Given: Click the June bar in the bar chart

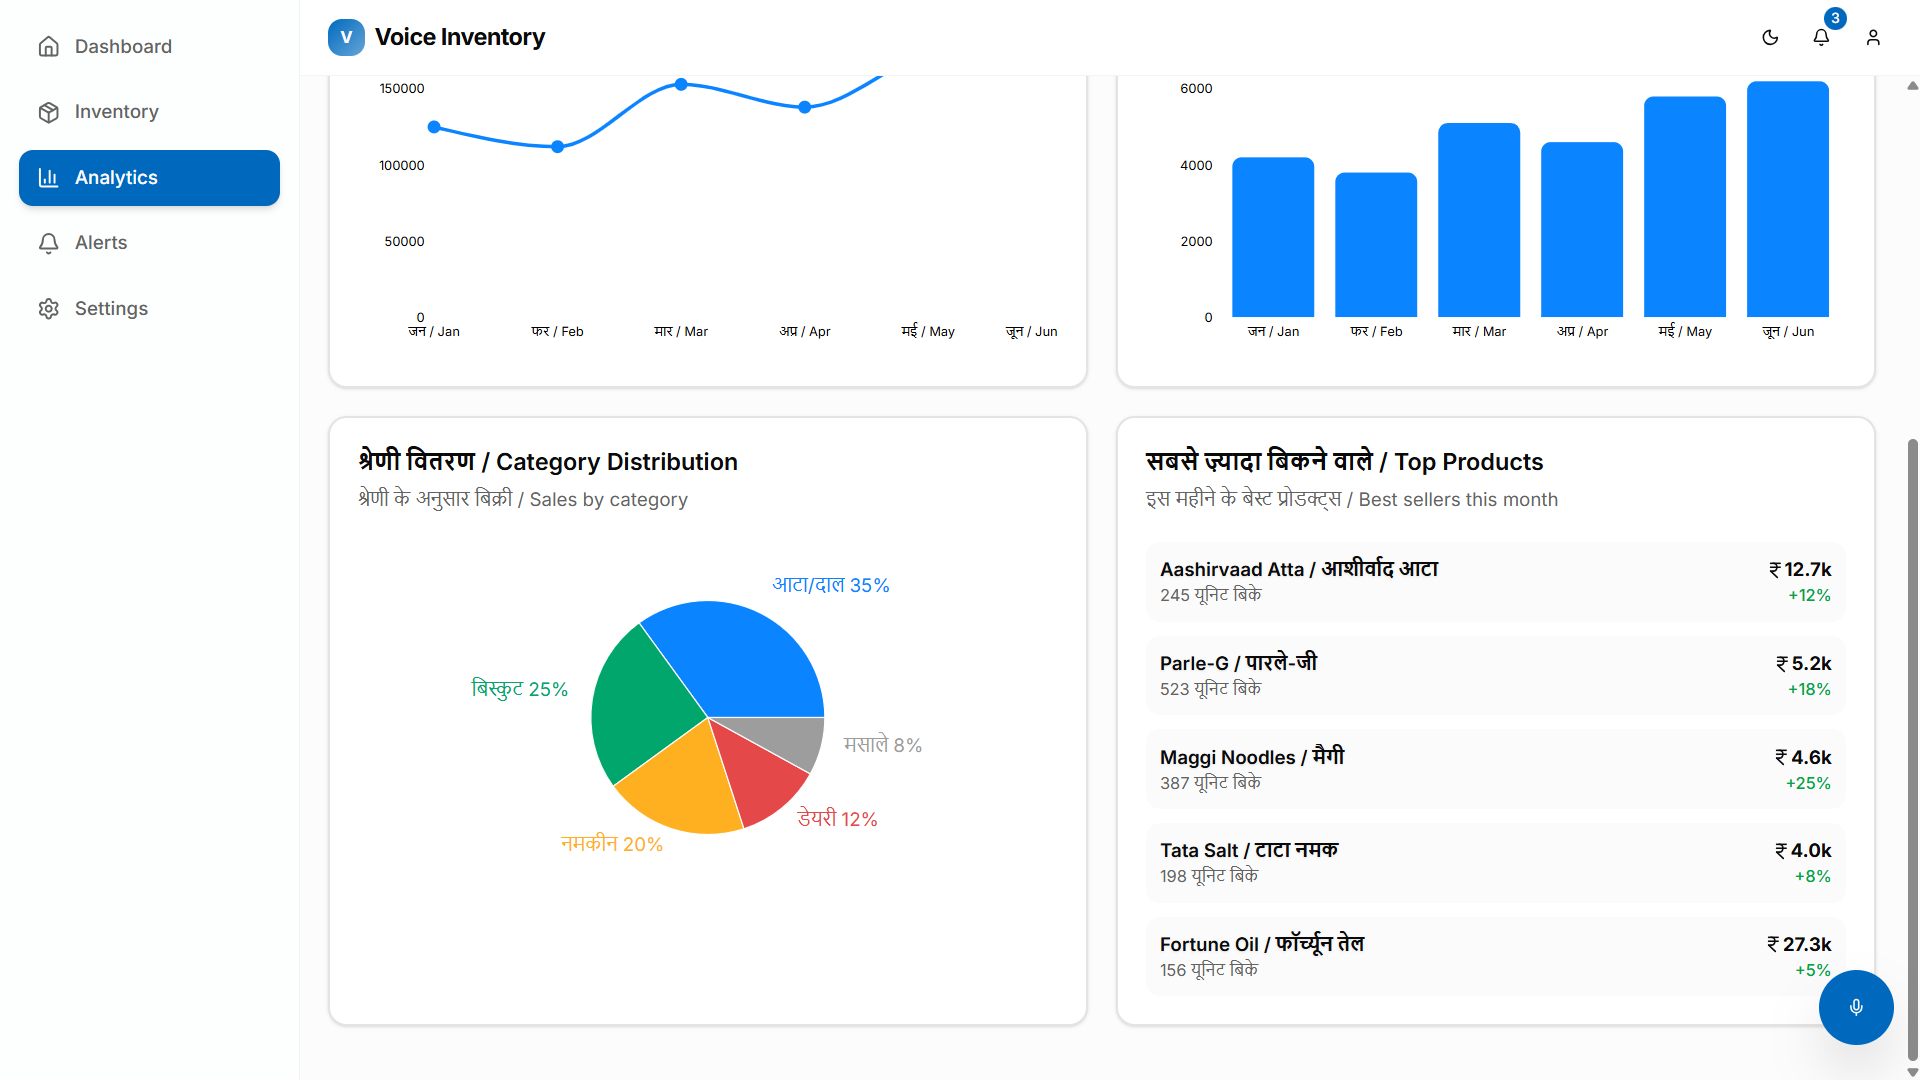Looking at the screenshot, I should 1787,199.
